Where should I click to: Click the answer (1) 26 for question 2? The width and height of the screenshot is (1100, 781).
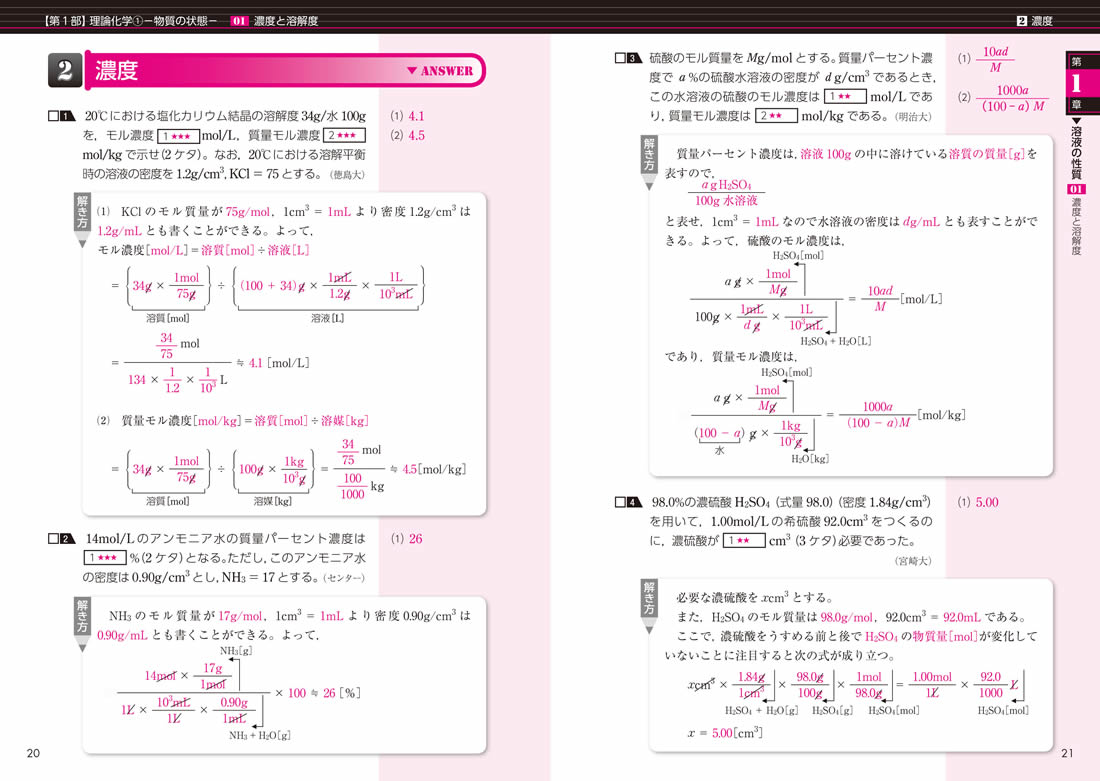point(407,539)
